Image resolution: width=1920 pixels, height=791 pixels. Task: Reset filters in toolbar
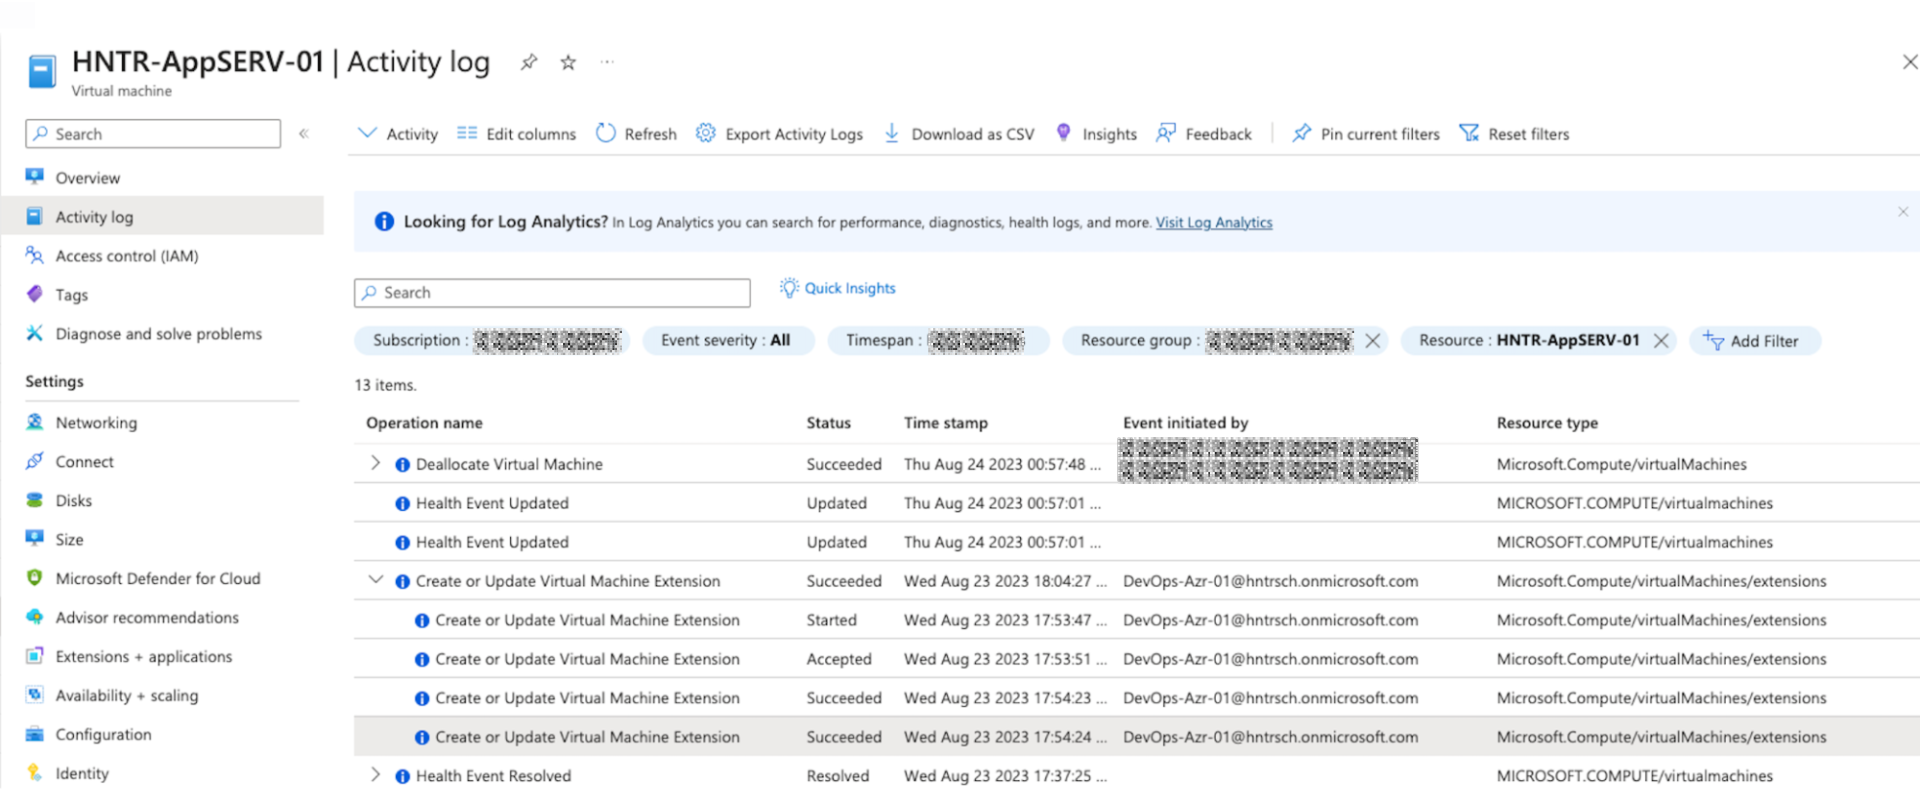pyautogui.click(x=1514, y=134)
